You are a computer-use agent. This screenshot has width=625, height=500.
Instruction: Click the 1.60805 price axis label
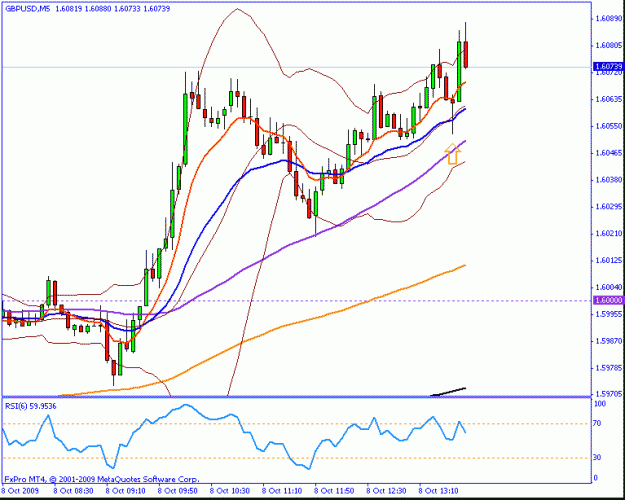click(x=608, y=45)
